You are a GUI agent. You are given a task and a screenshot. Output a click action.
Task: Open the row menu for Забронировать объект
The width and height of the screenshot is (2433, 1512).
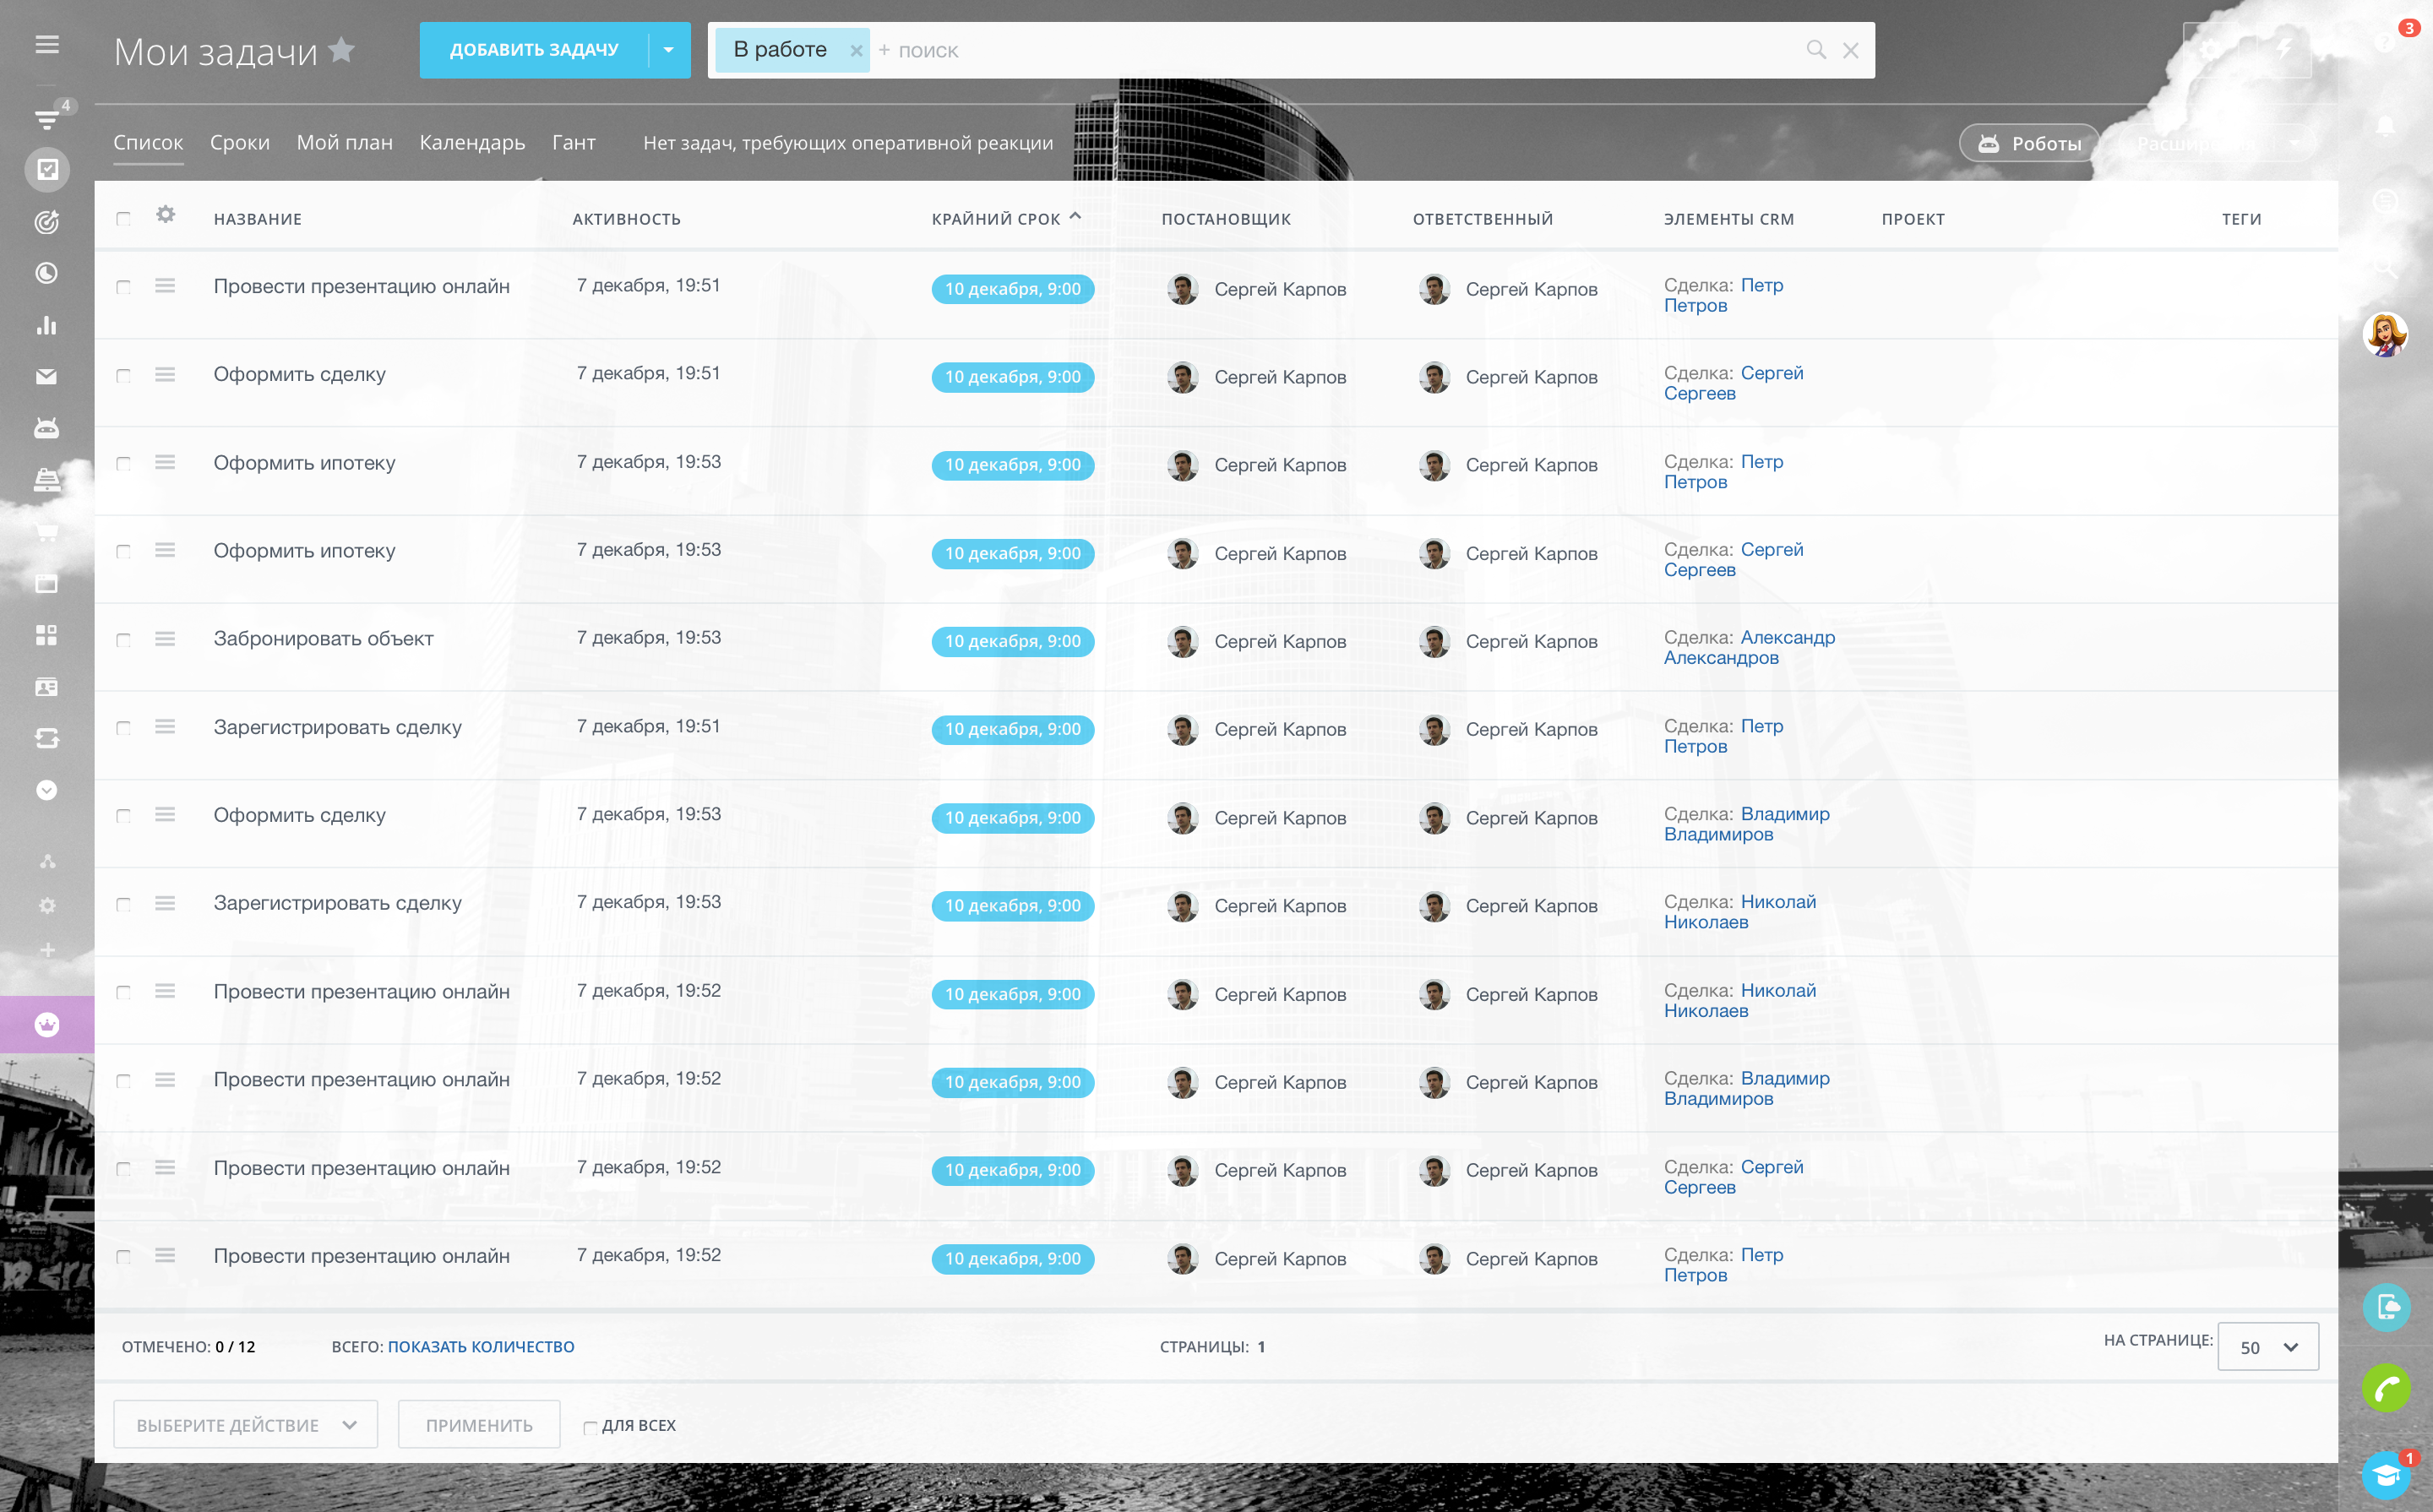pos(165,639)
